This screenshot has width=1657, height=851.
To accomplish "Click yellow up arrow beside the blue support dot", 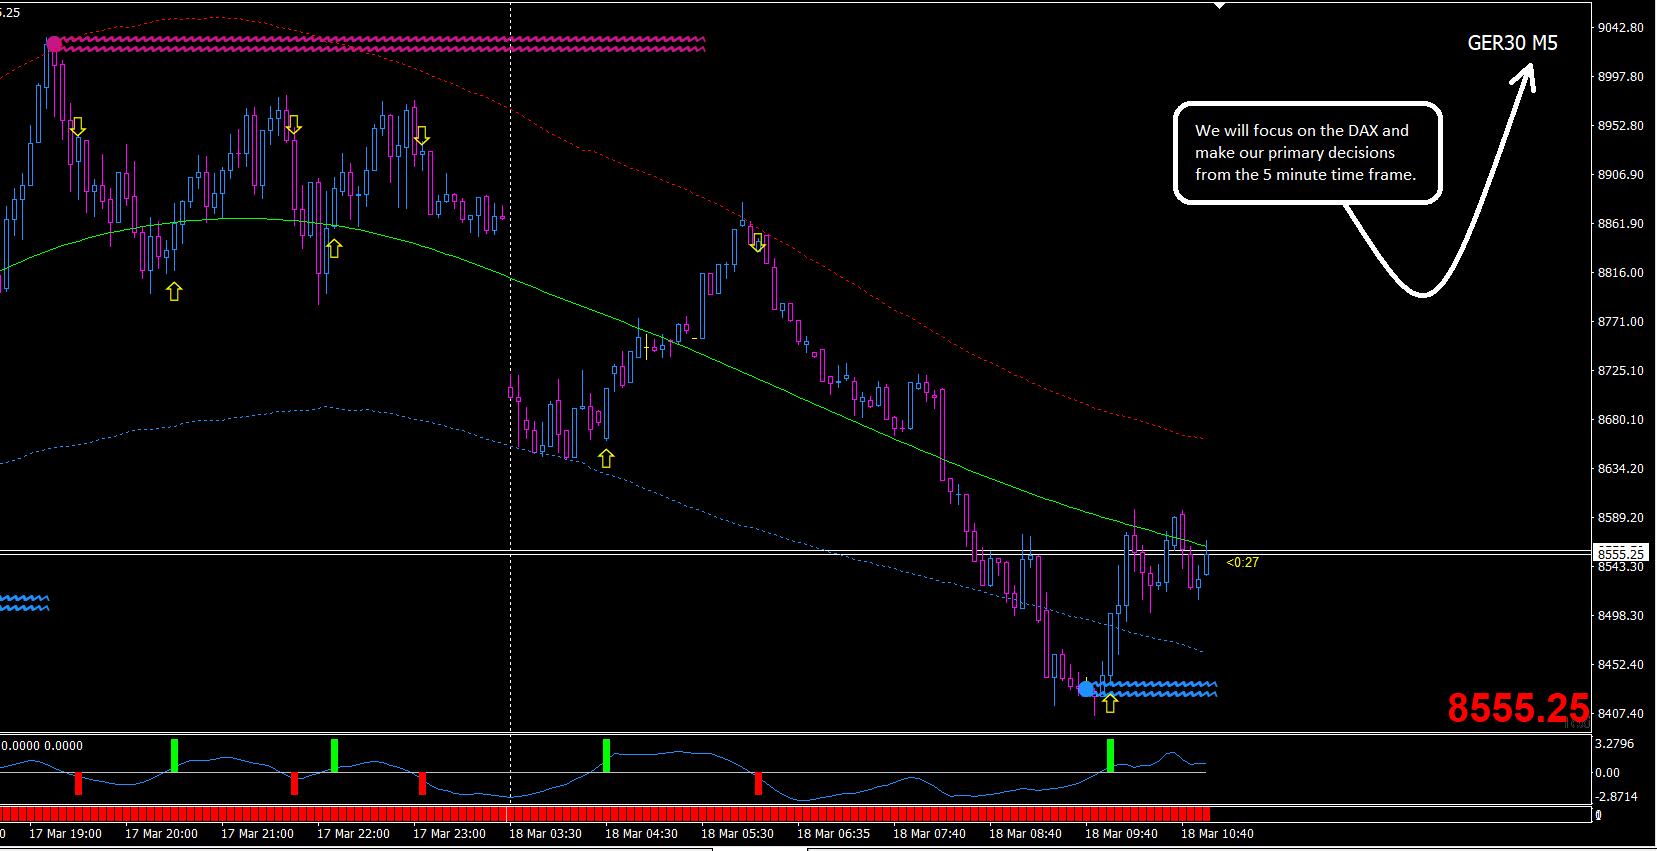I will coord(1110,703).
